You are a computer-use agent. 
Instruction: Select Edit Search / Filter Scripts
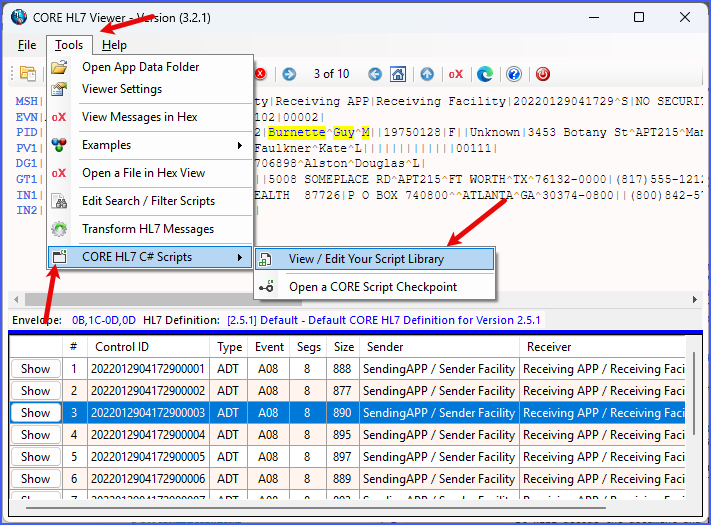[x=148, y=201]
